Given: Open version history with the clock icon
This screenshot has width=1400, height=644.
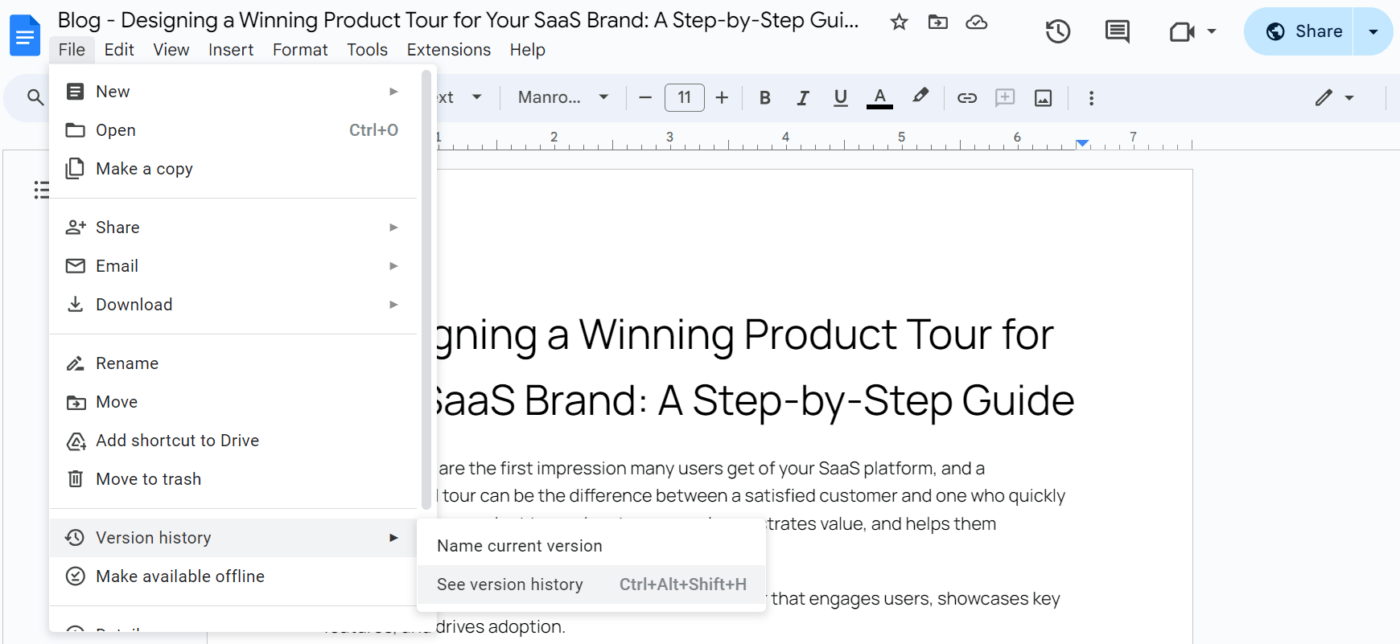Looking at the screenshot, I should [x=1057, y=31].
